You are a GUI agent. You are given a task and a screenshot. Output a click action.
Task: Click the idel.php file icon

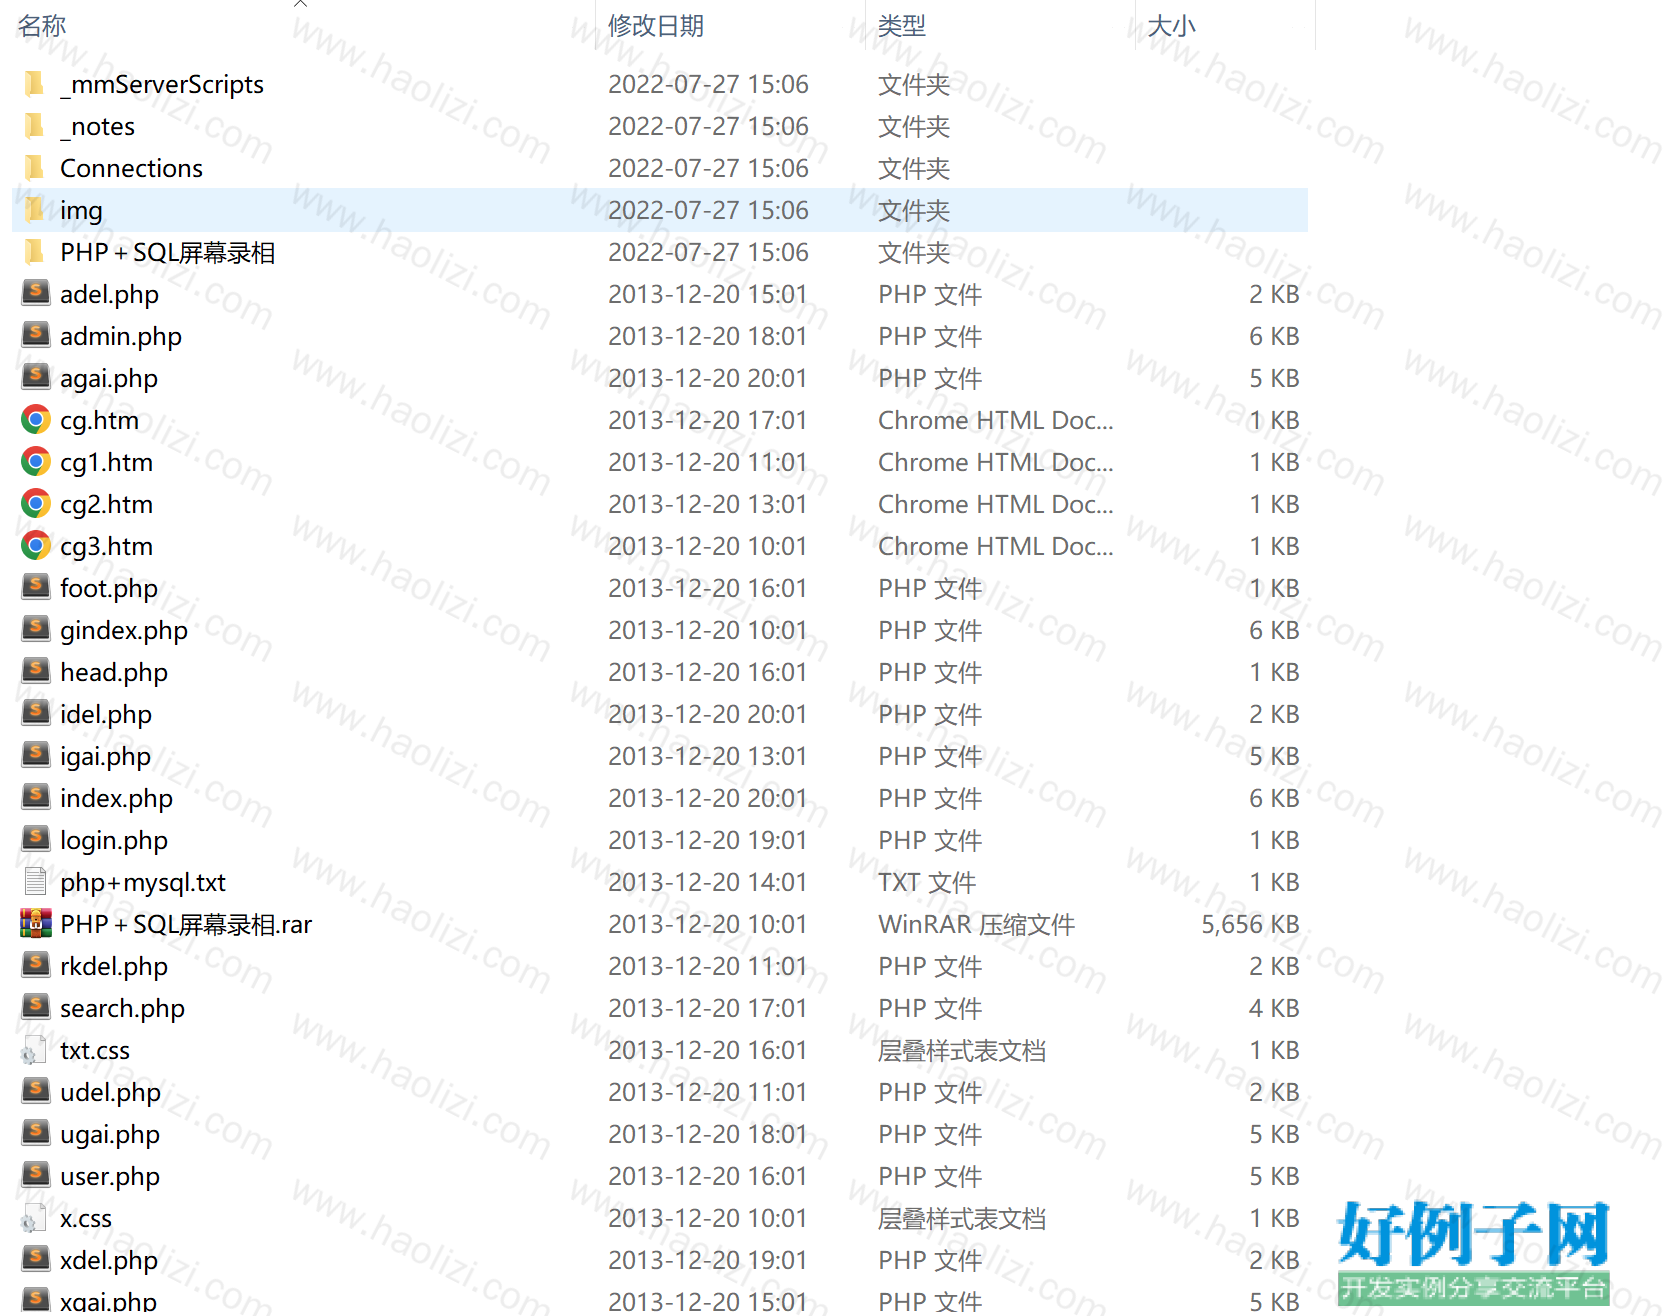coord(36,712)
